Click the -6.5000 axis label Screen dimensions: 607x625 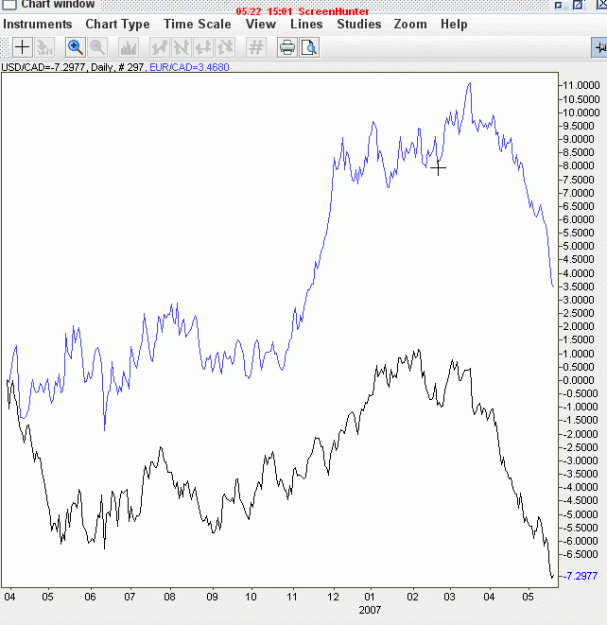(x=580, y=554)
